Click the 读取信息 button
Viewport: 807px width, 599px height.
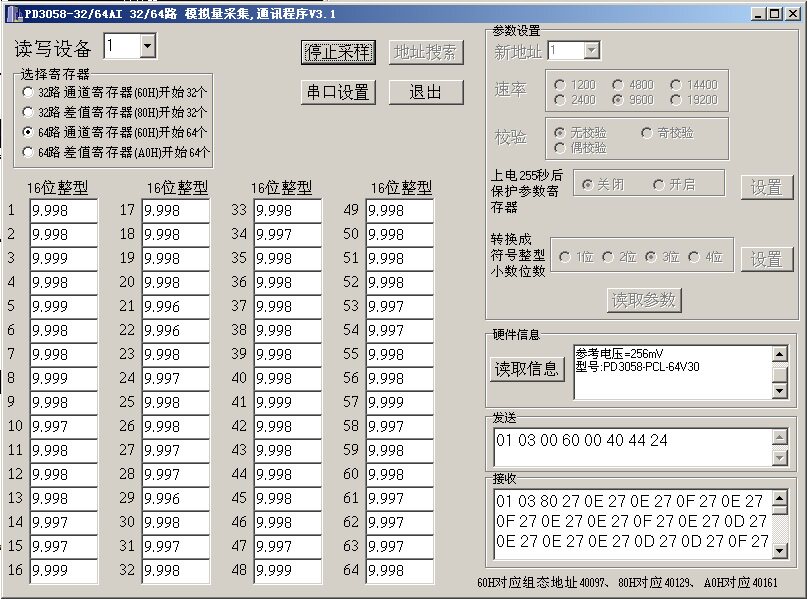(527, 368)
